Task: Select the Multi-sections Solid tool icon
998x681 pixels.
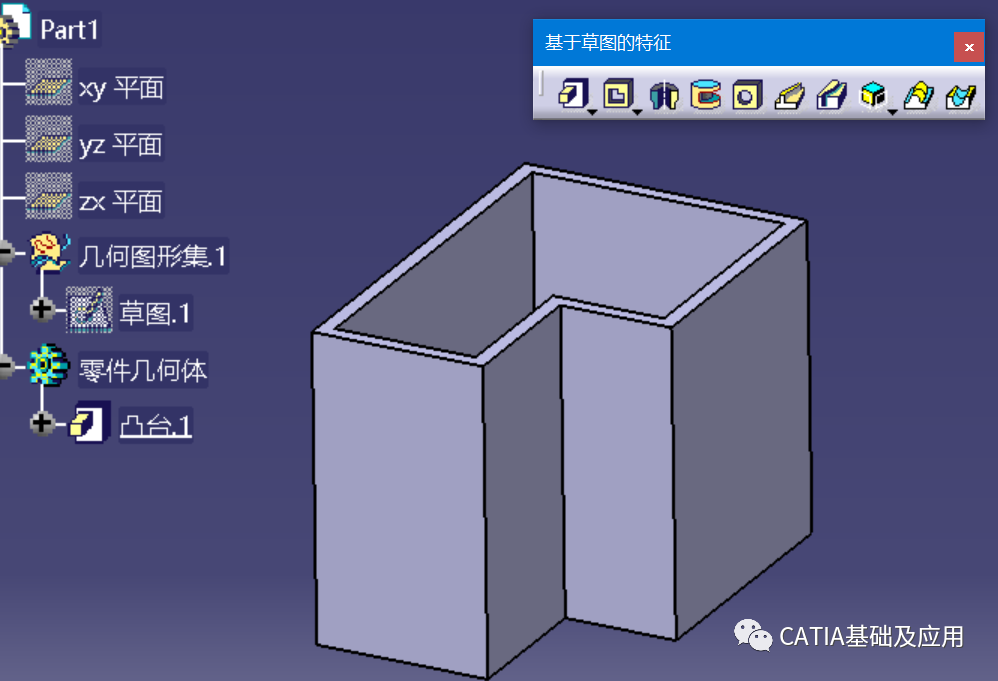Action: pyautogui.click(x=918, y=95)
